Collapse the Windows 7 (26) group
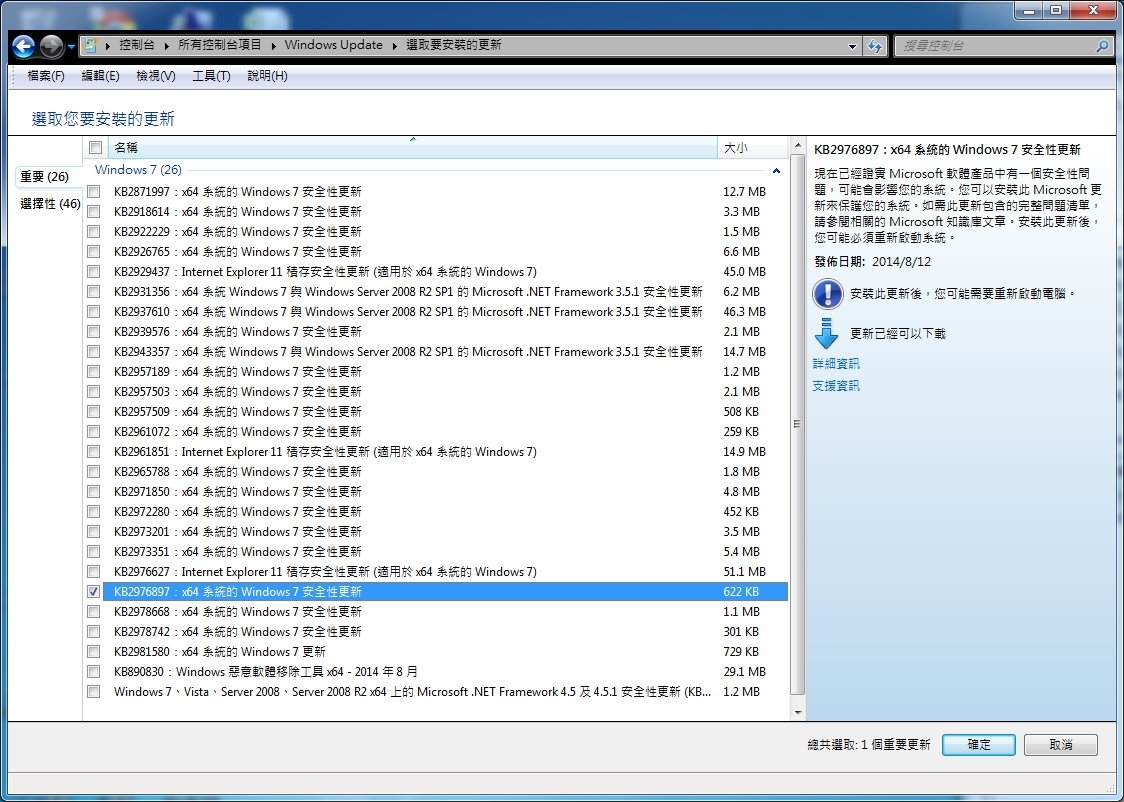 (776, 171)
